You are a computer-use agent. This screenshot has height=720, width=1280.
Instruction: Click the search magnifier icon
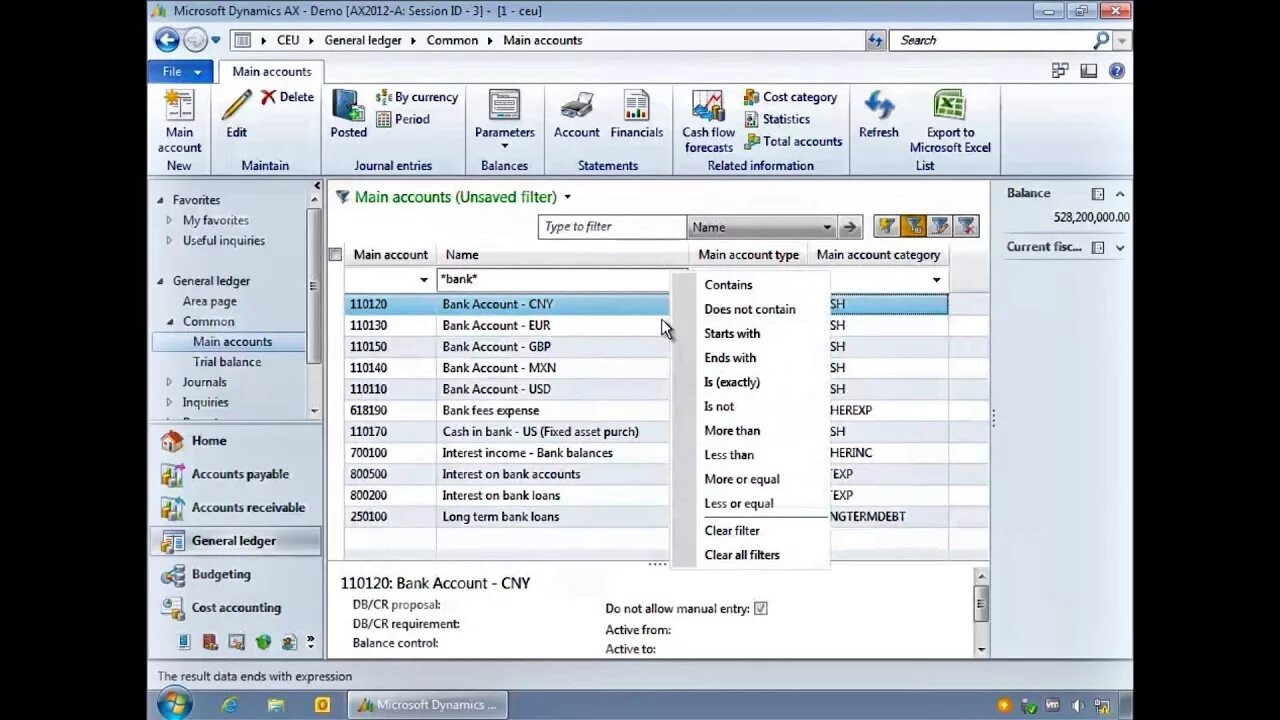[x=1101, y=40]
